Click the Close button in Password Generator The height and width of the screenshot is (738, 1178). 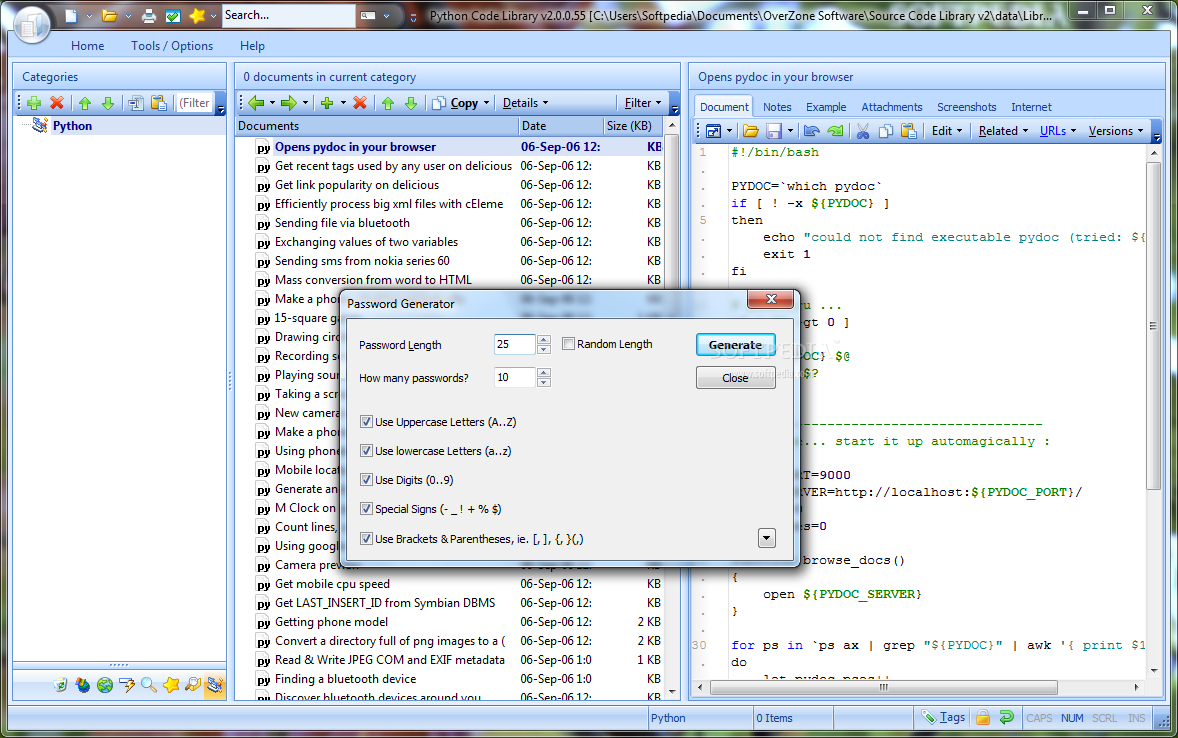click(735, 378)
